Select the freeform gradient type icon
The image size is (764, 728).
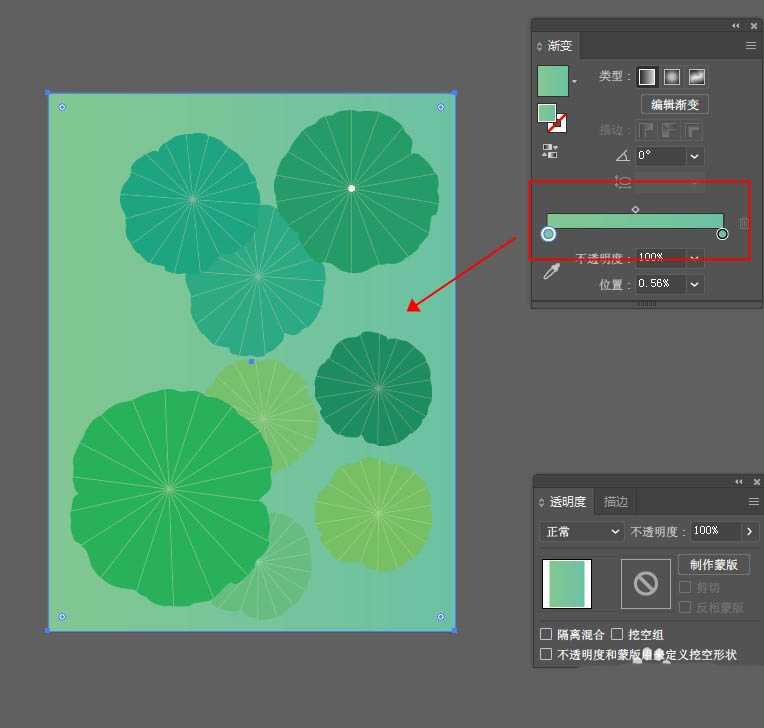(697, 77)
